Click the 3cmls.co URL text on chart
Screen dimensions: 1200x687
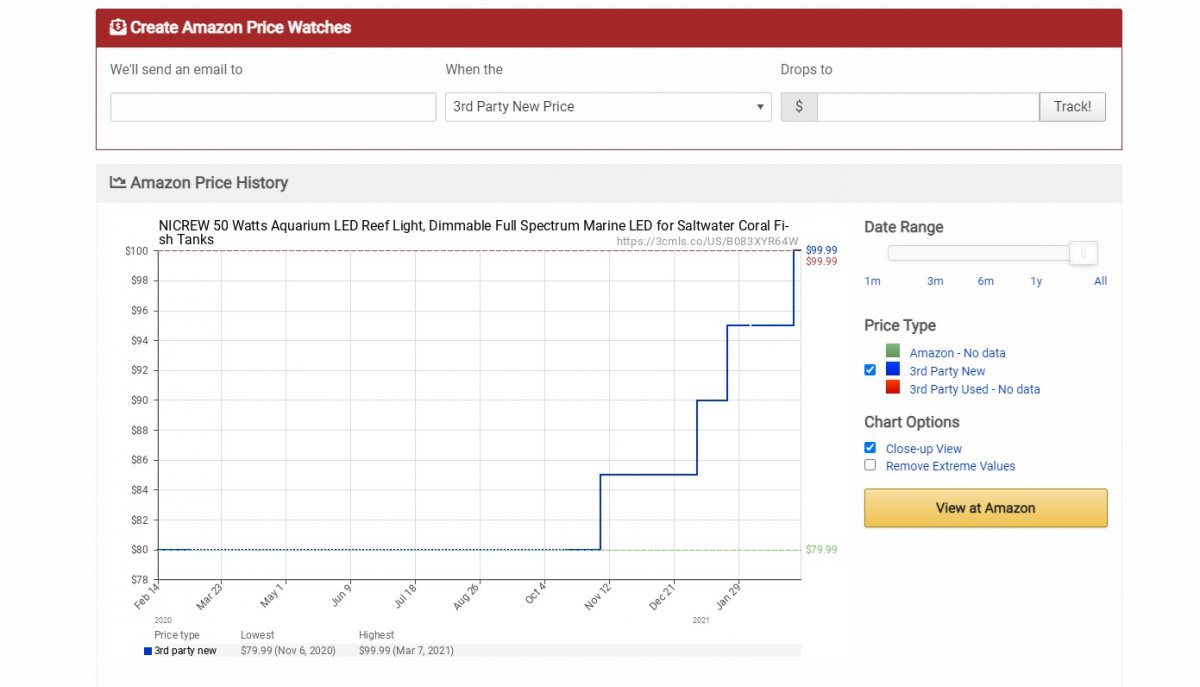pyautogui.click(x=707, y=241)
